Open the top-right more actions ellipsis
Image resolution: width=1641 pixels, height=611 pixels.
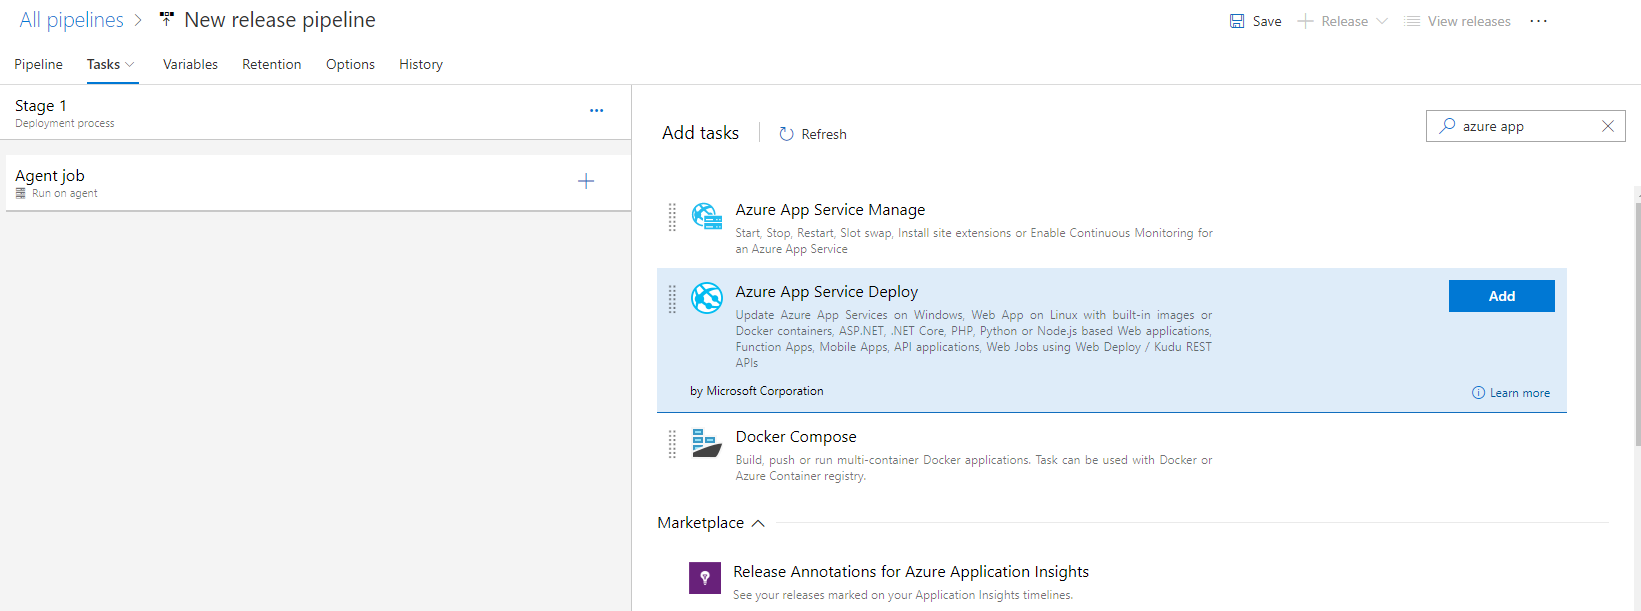(1538, 21)
